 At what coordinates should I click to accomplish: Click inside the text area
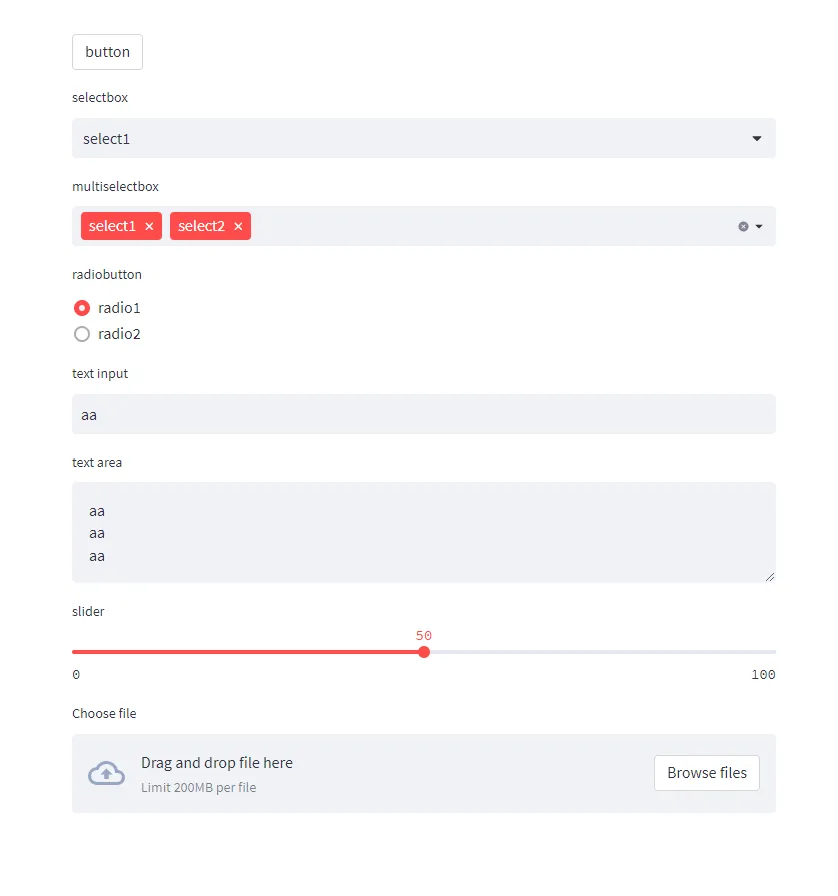[424, 533]
